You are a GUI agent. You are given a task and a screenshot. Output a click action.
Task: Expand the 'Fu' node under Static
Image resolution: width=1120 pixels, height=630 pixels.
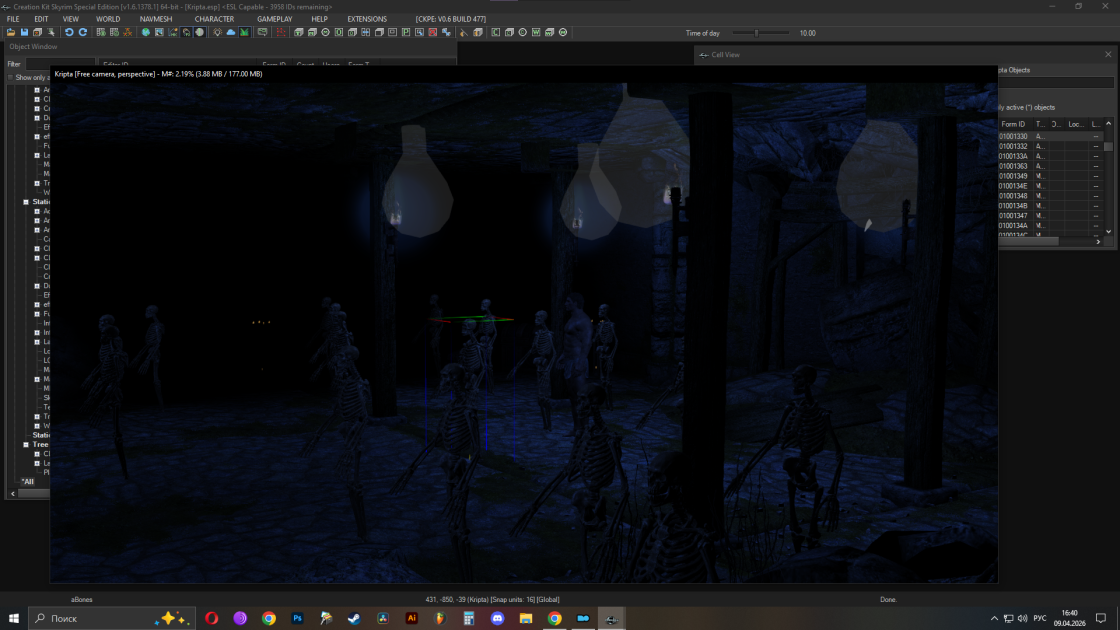pyautogui.click(x=37, y=314)
